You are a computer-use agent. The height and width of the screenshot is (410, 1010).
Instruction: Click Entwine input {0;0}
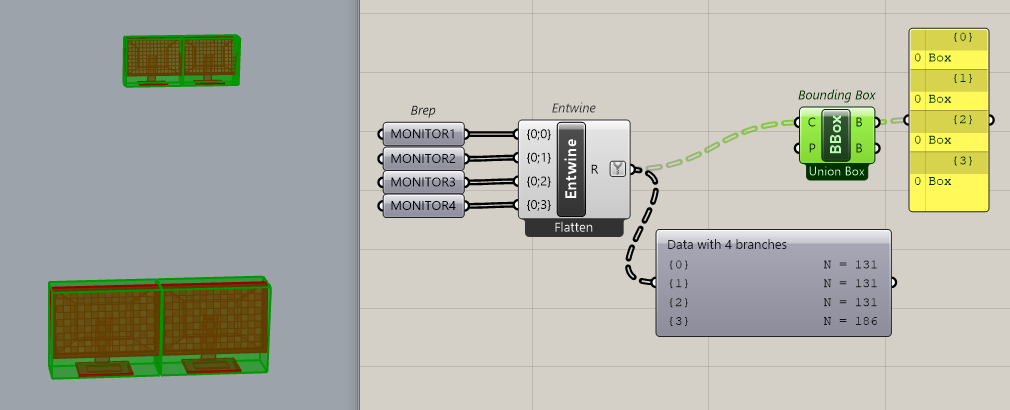click(538, 134)
